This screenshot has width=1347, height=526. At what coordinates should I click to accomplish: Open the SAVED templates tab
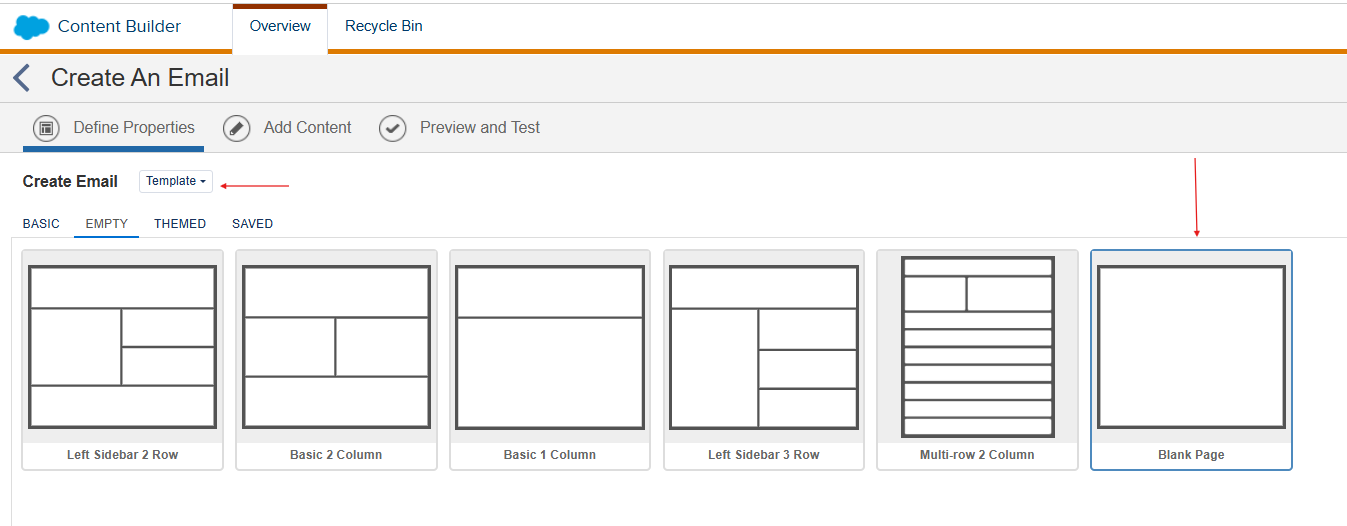coord(252,224)
